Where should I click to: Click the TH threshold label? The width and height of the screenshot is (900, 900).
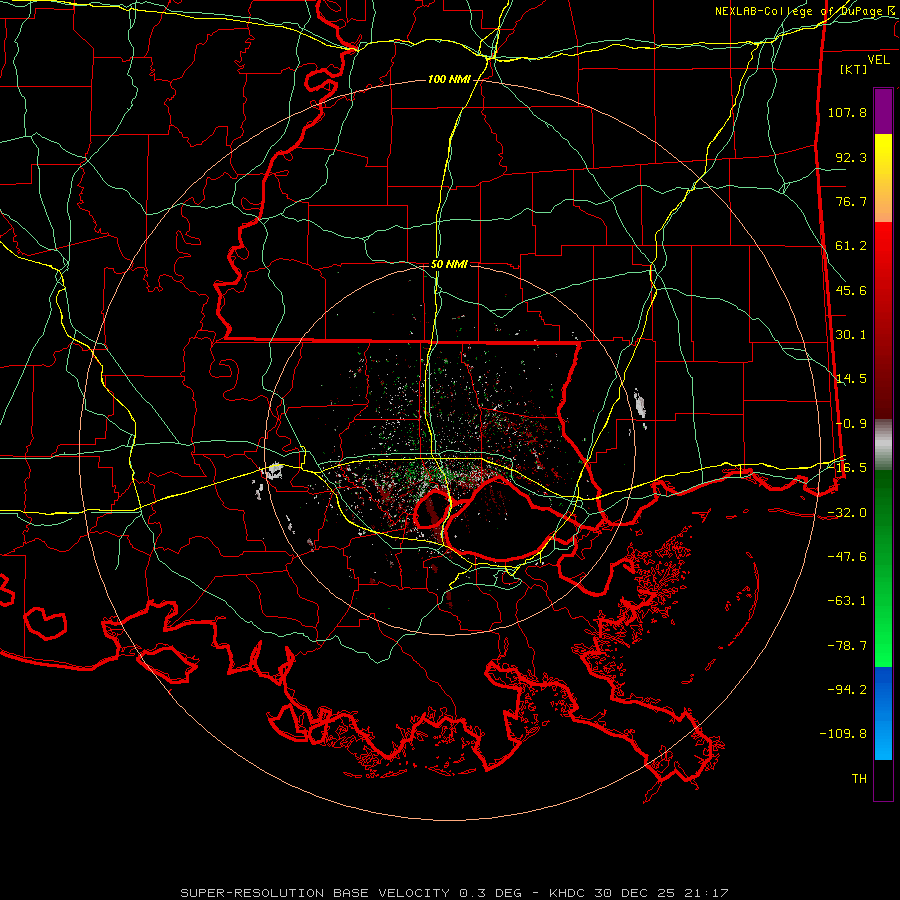(859, 779)
